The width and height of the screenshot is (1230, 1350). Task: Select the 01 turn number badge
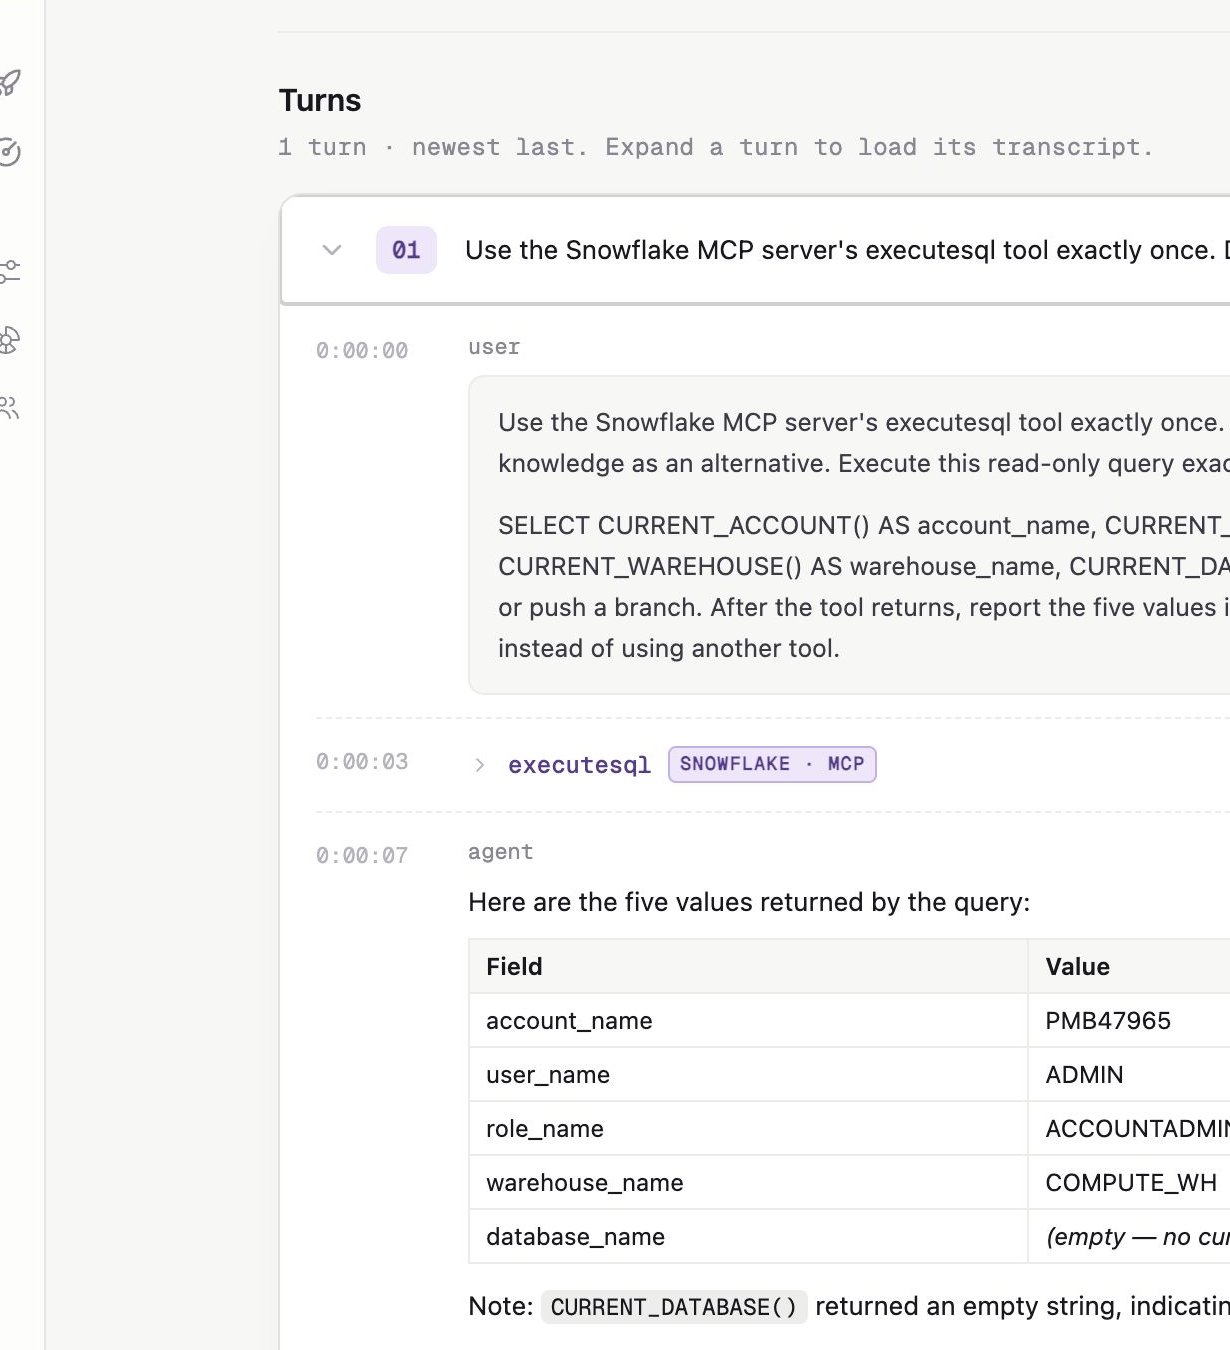click(x=406, y=250)
